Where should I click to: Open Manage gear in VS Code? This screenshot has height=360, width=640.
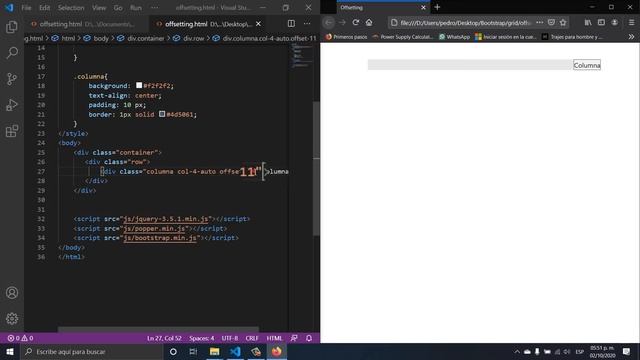click(12, 318)
